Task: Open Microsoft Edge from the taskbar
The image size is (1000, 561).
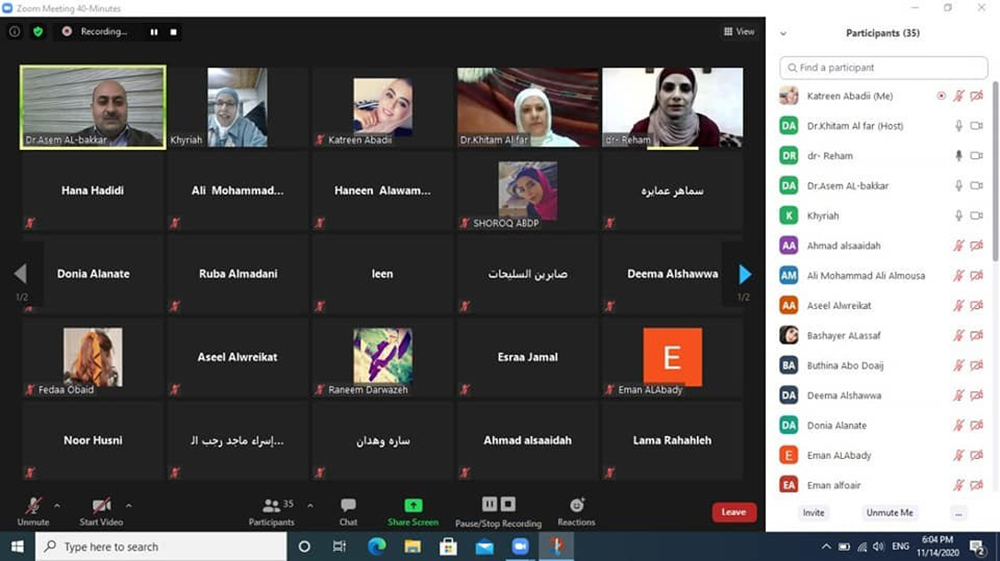Action: [377, 547]
